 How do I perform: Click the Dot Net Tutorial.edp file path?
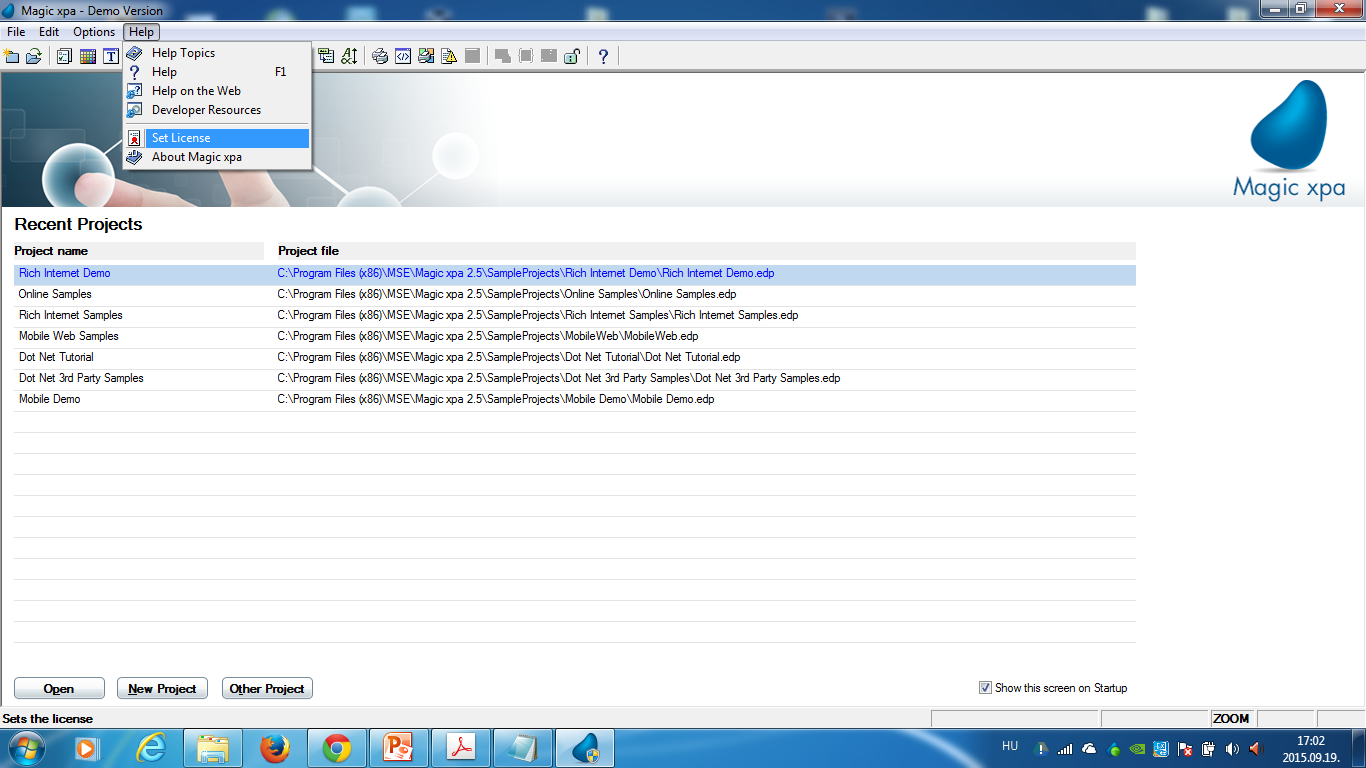coord(508,357)
